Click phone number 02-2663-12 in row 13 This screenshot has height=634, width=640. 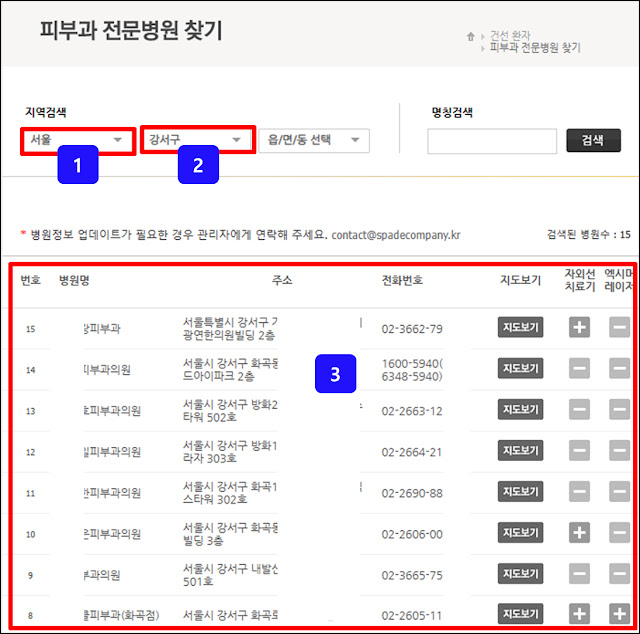click(x=412, y=411)
